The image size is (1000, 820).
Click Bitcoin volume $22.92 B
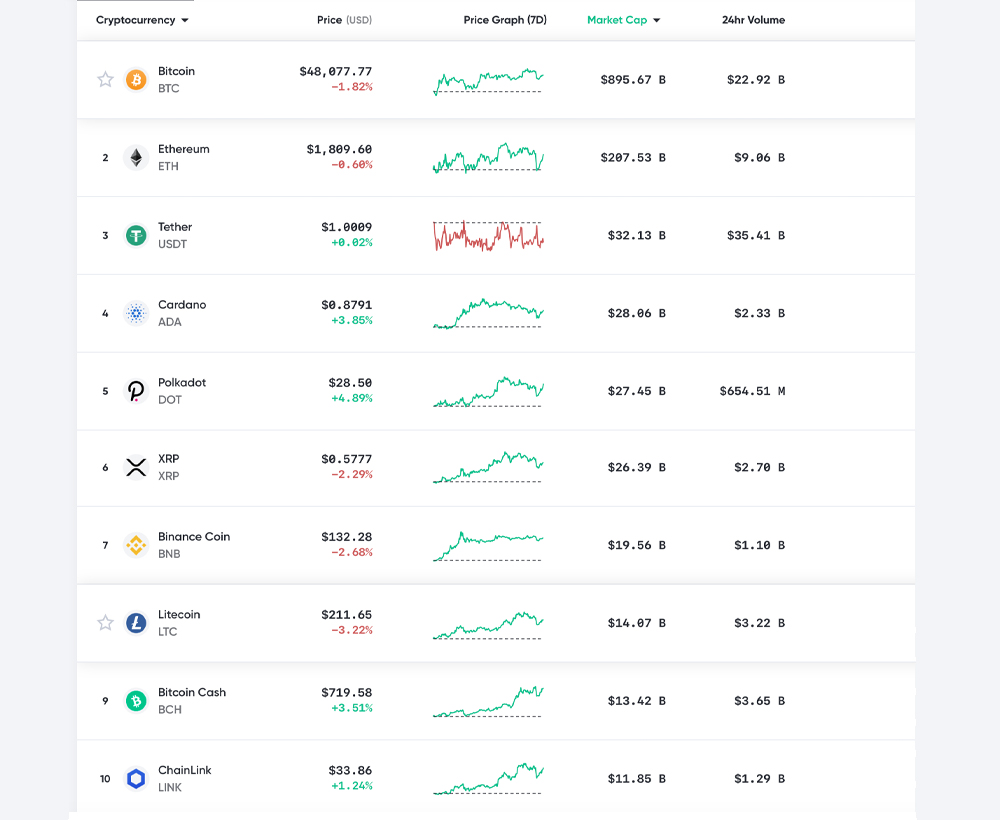click(x=756, y=80)
